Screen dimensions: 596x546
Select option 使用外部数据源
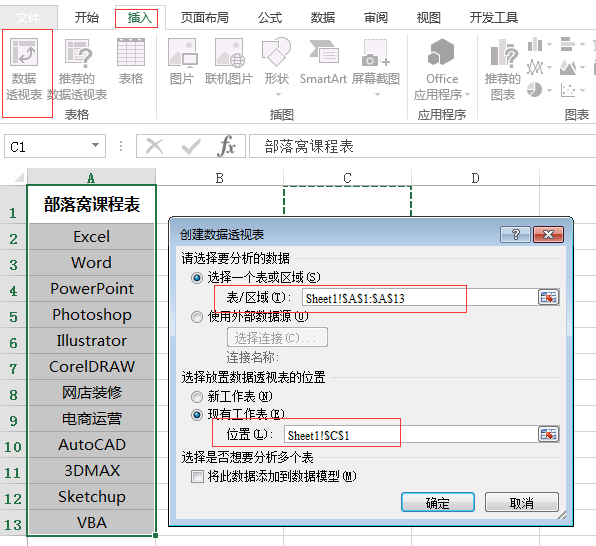(x=197, y=317)
